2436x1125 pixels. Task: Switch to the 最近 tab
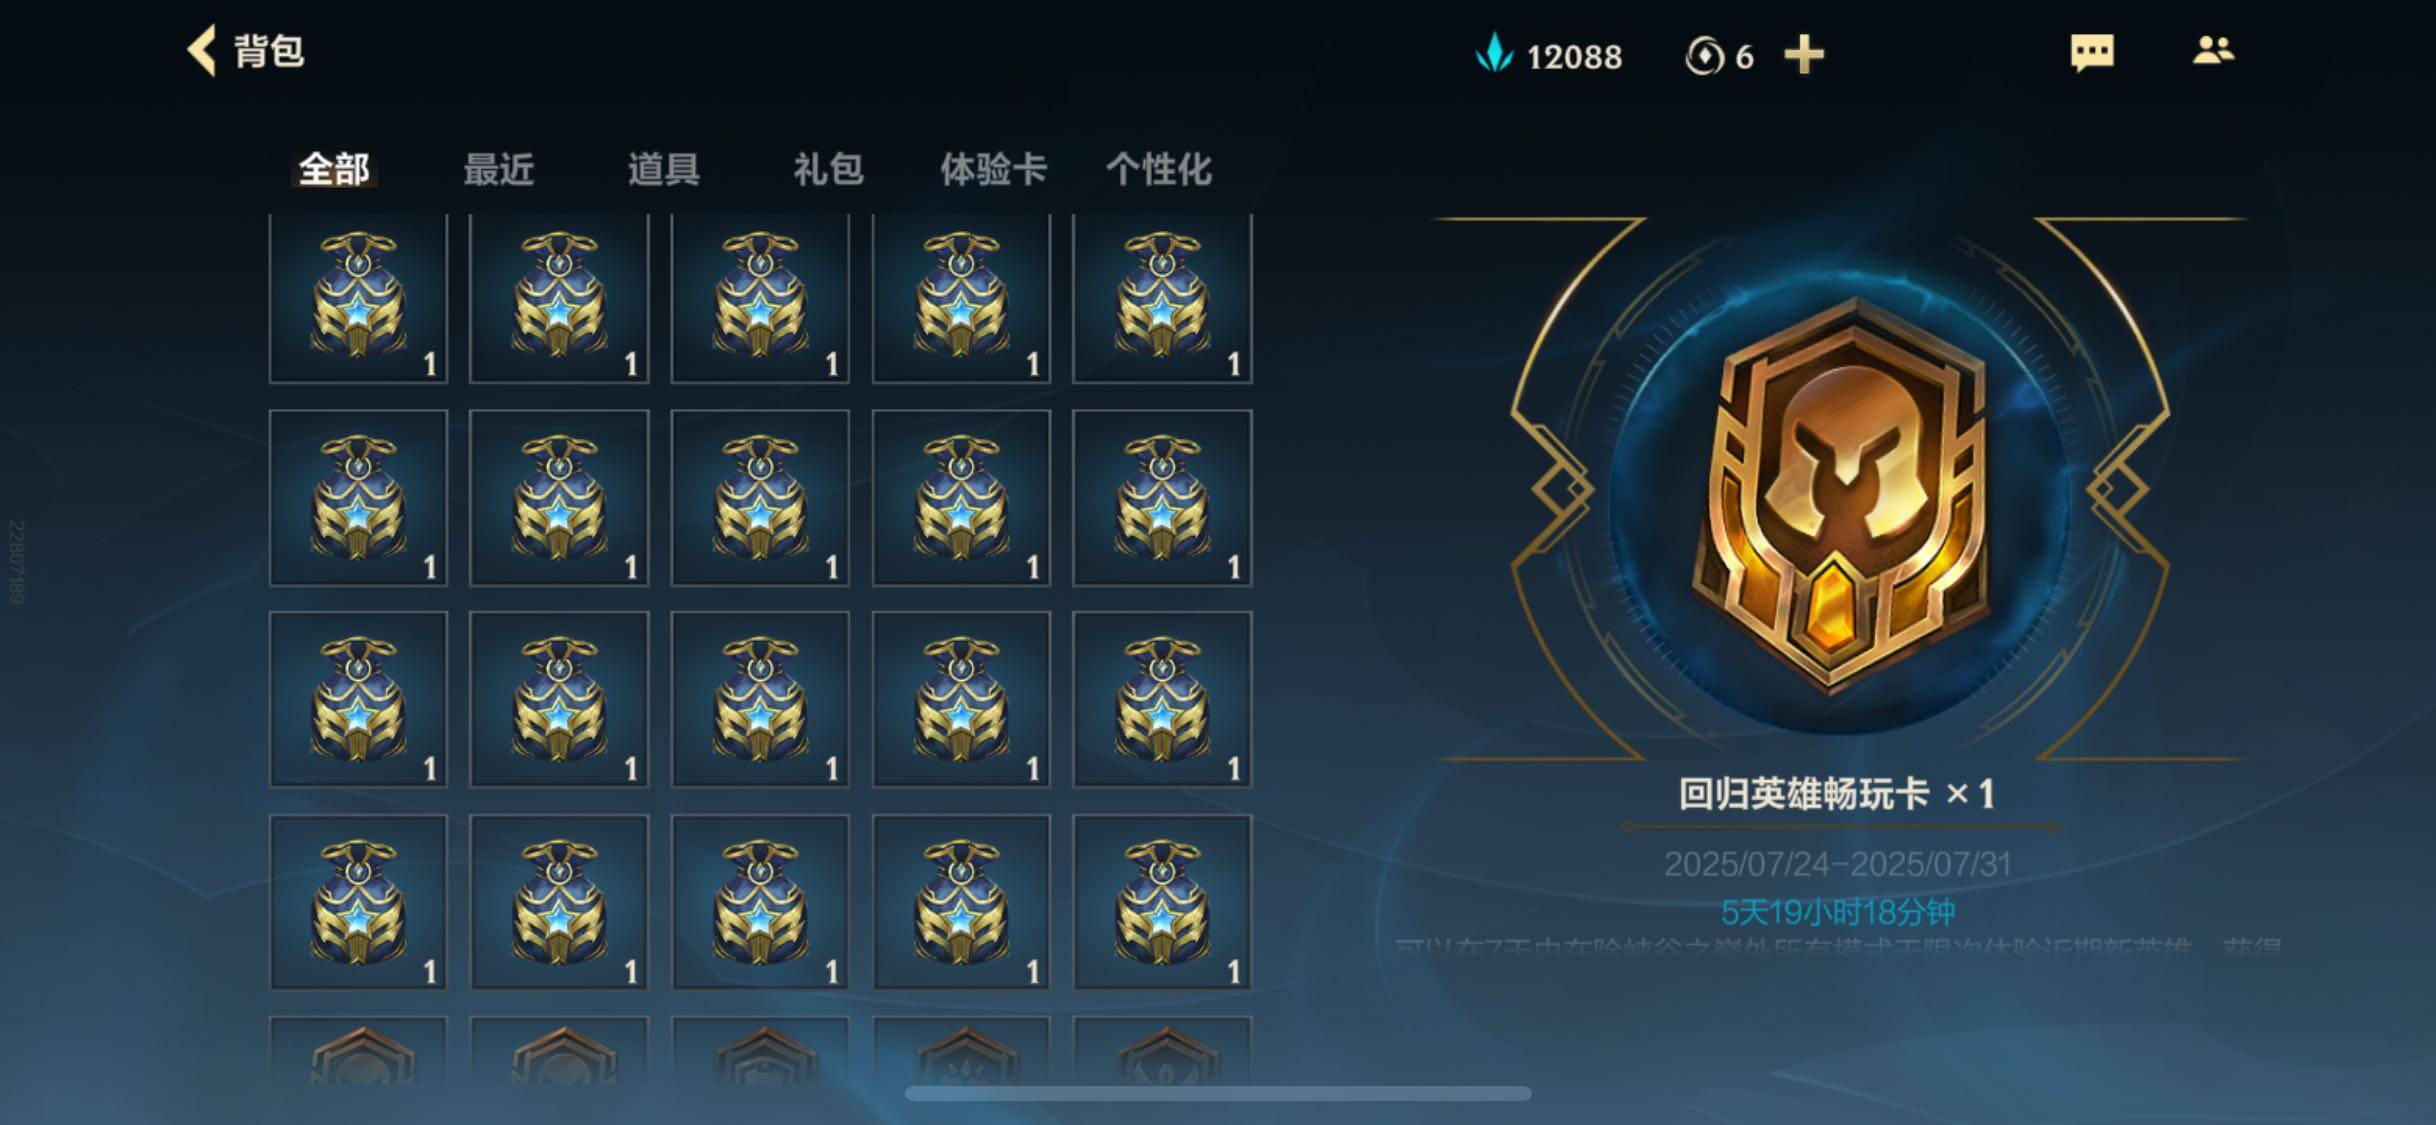(x=498, y=169)
